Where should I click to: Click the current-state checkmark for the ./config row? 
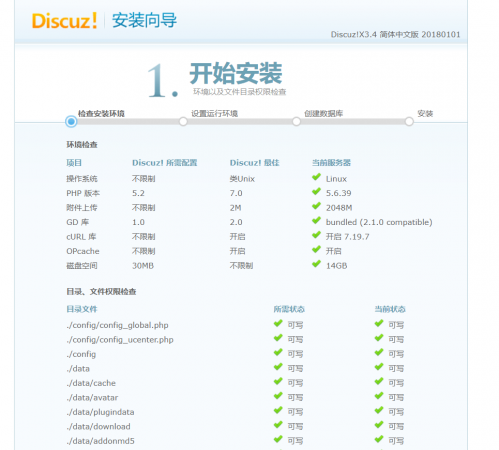(x=379, y=352)
